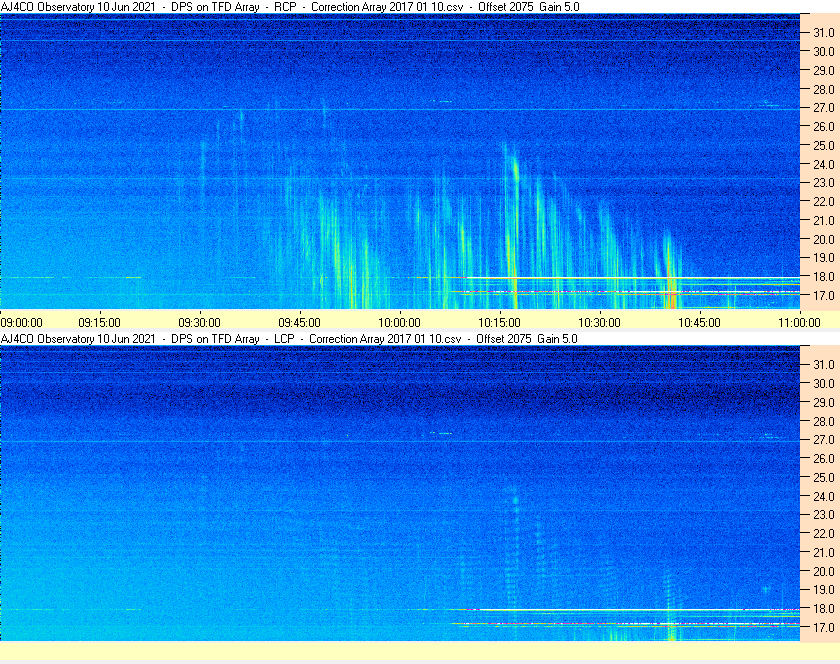
Task: Click the 27.0 frequency label in RCP plot
Action: 824,108
